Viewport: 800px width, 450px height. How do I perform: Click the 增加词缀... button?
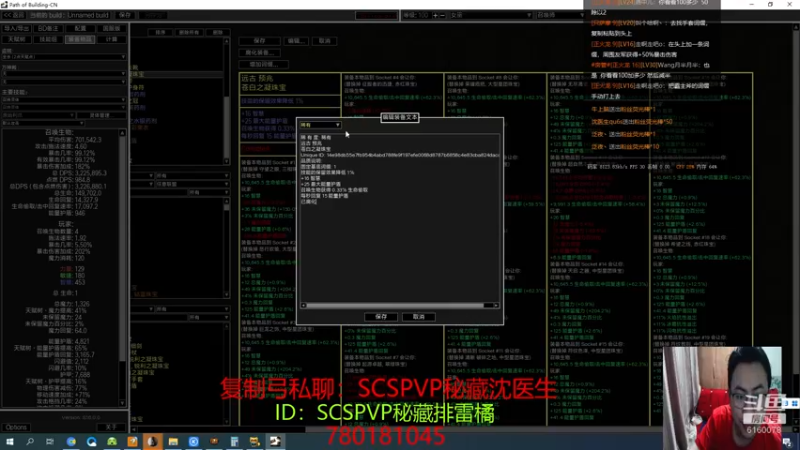coord(264,65)
